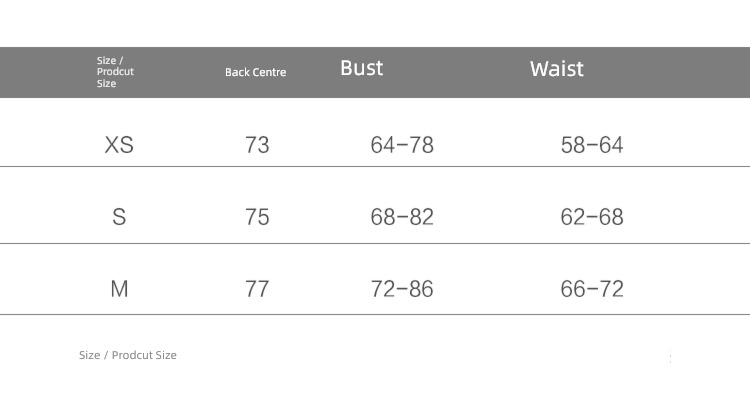Click bust range 64-78
This screenshot has height=418, width=750.
402,145
